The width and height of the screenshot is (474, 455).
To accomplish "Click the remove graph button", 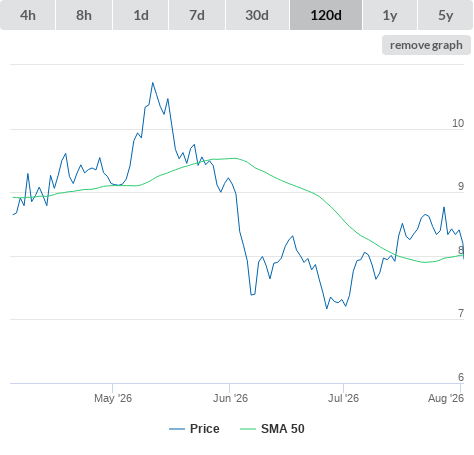I will pos(426,45).
